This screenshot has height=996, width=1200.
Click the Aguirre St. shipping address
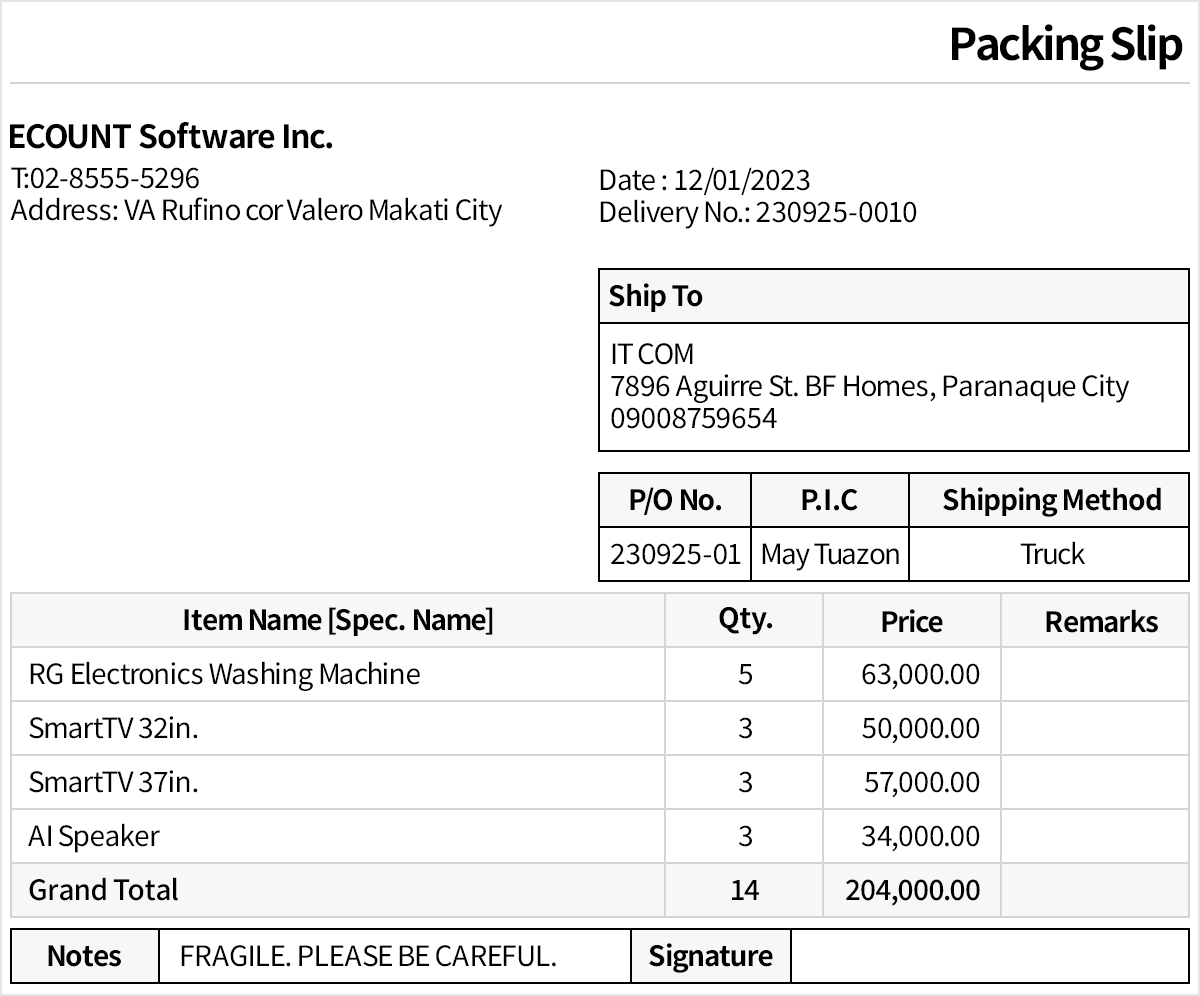[x=869, y=386]
